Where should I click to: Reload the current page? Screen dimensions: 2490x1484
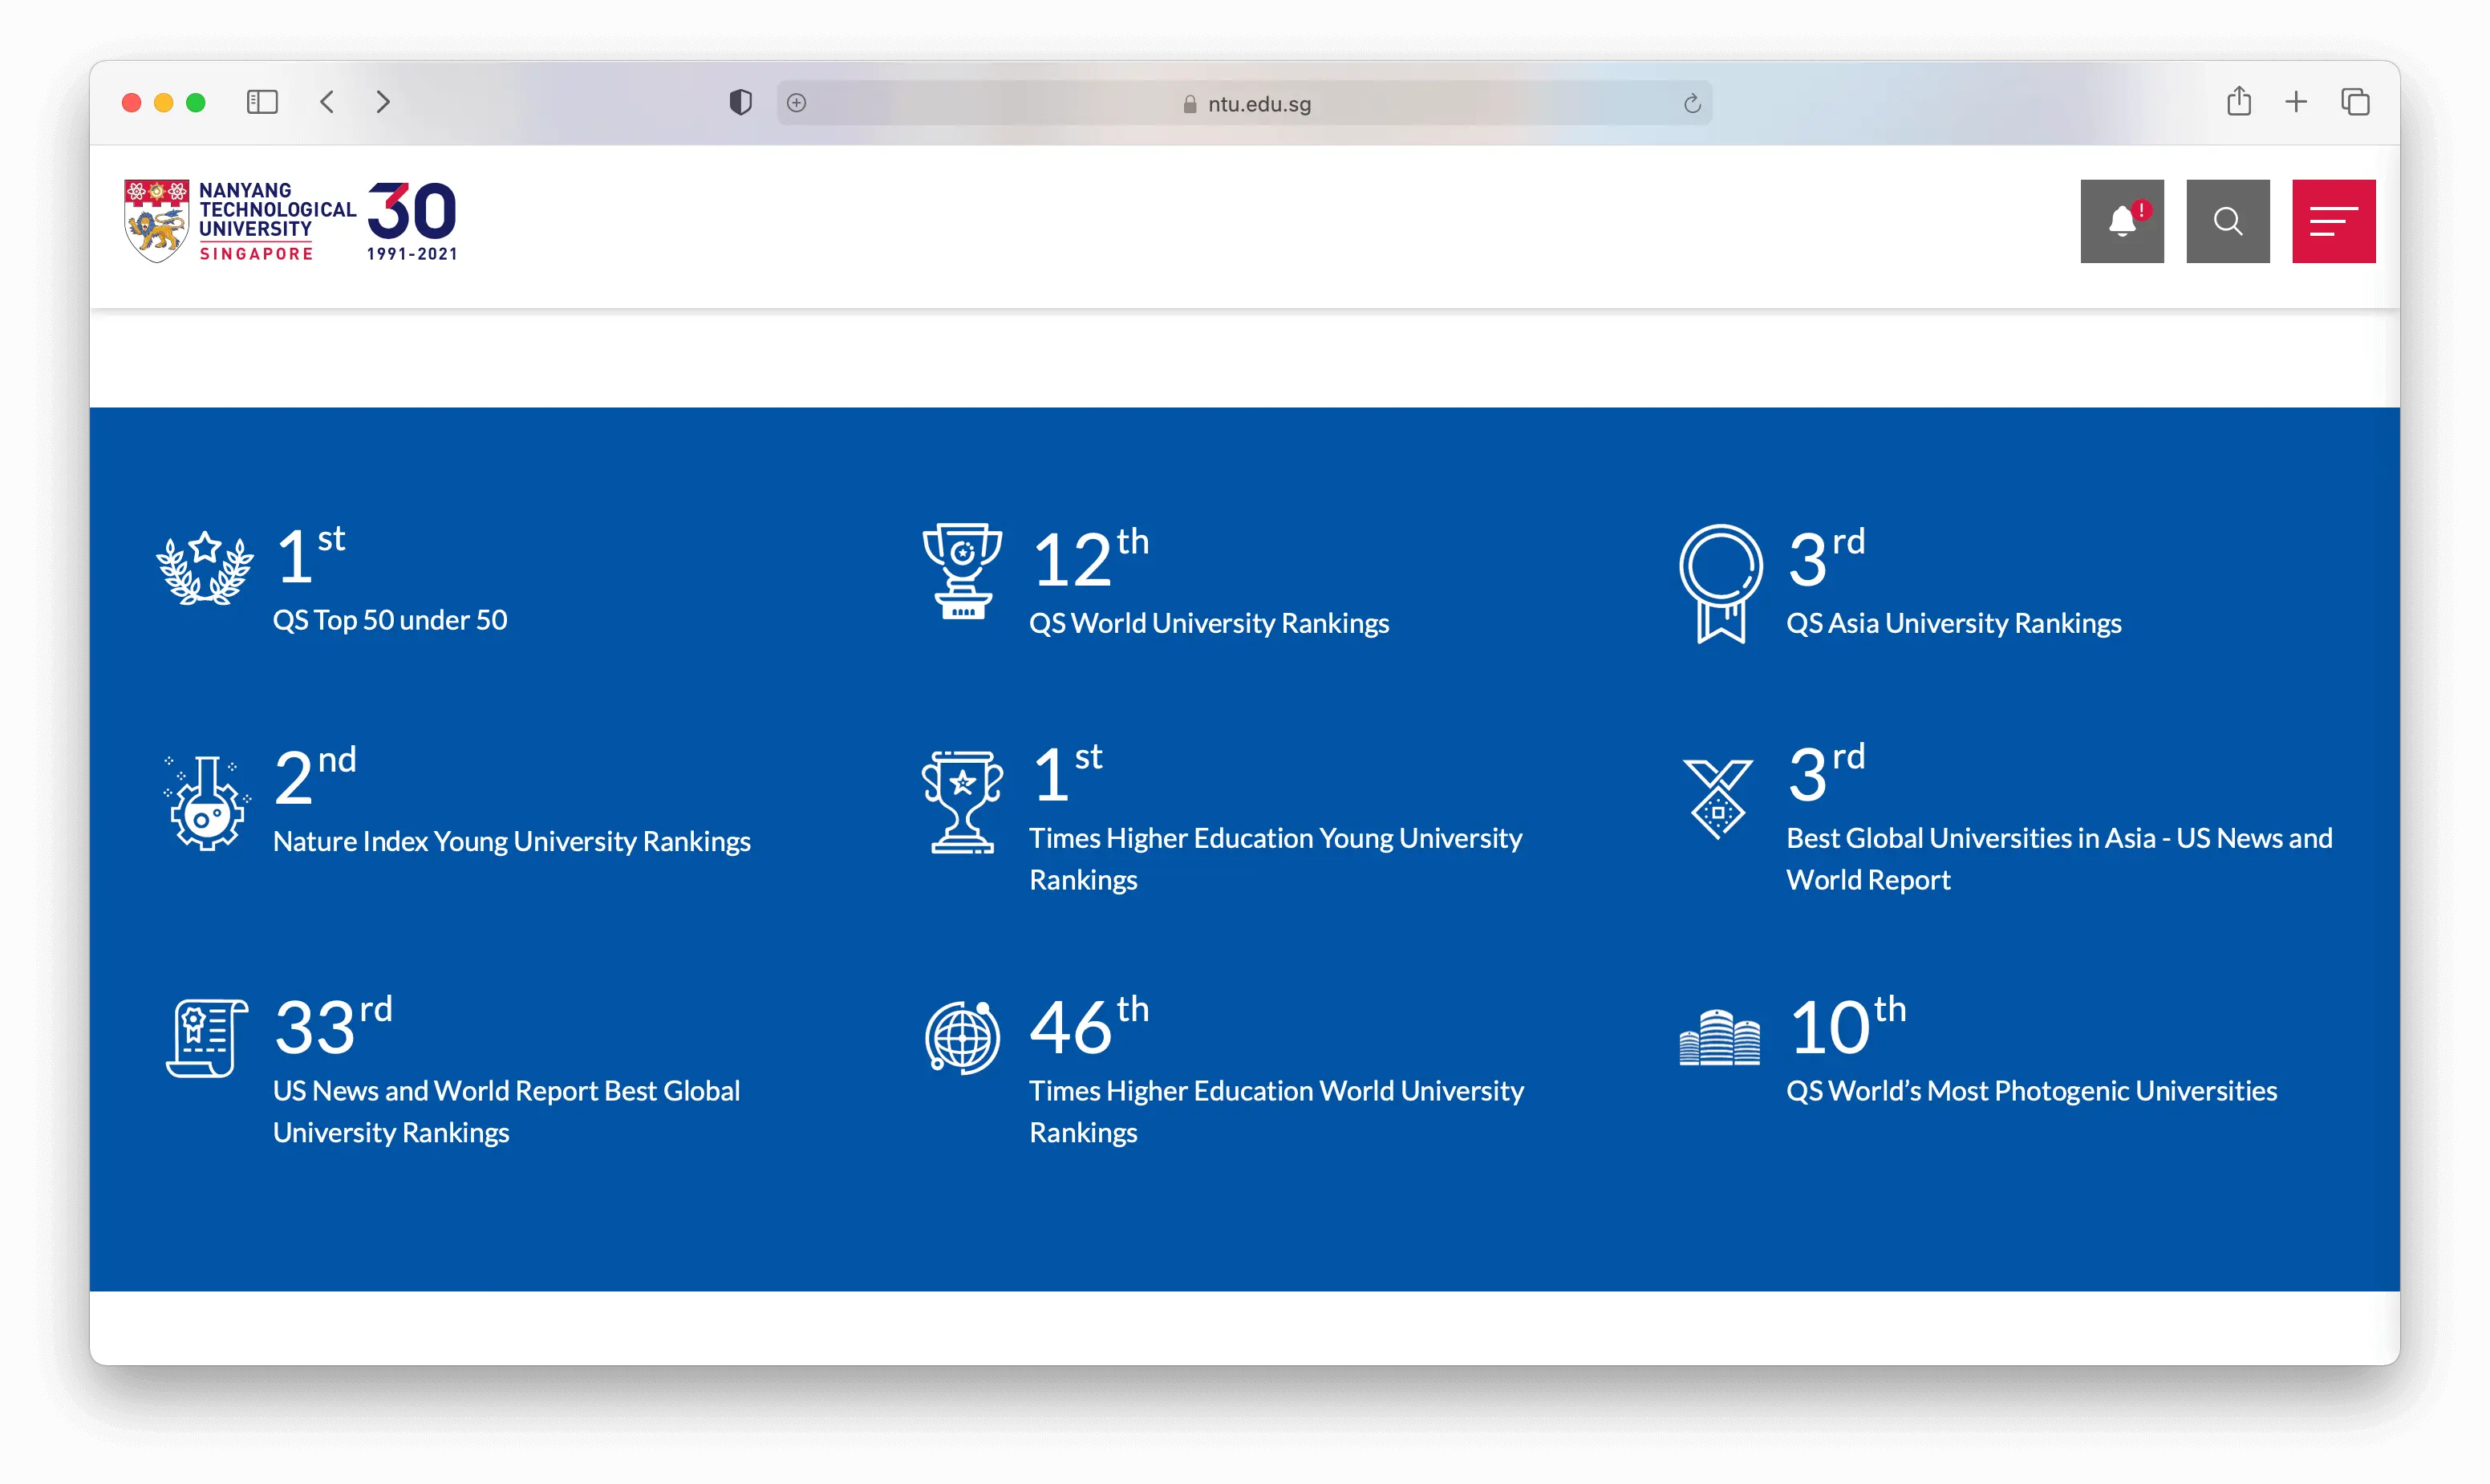(1692, 103)
